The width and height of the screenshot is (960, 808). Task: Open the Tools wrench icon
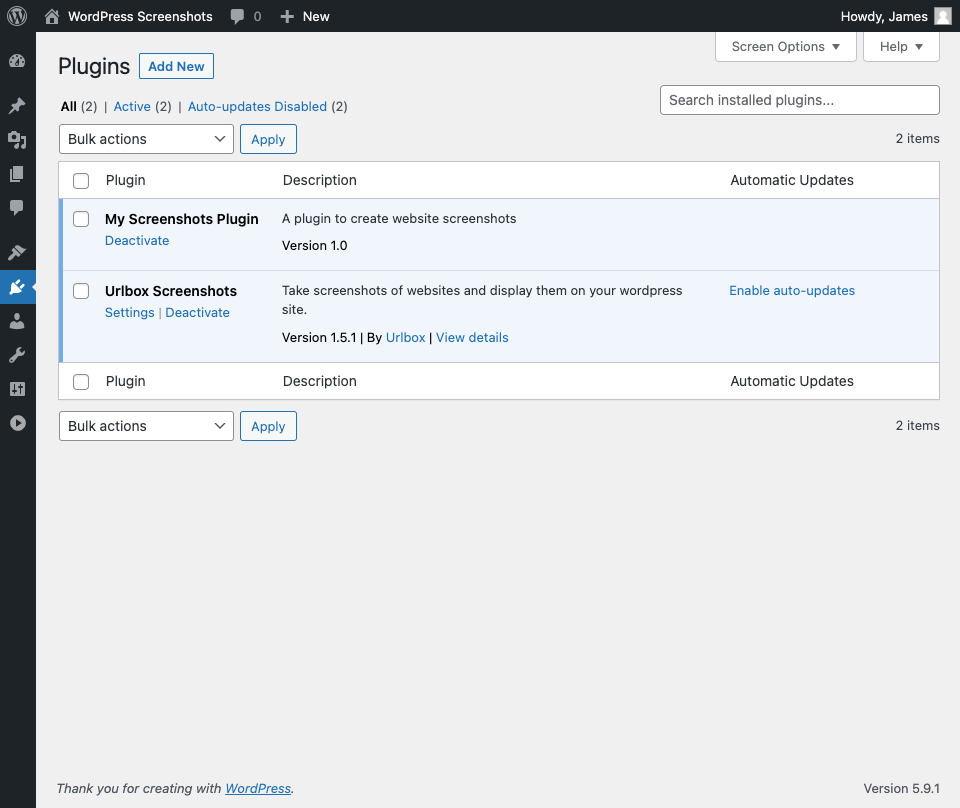[17, 354]
